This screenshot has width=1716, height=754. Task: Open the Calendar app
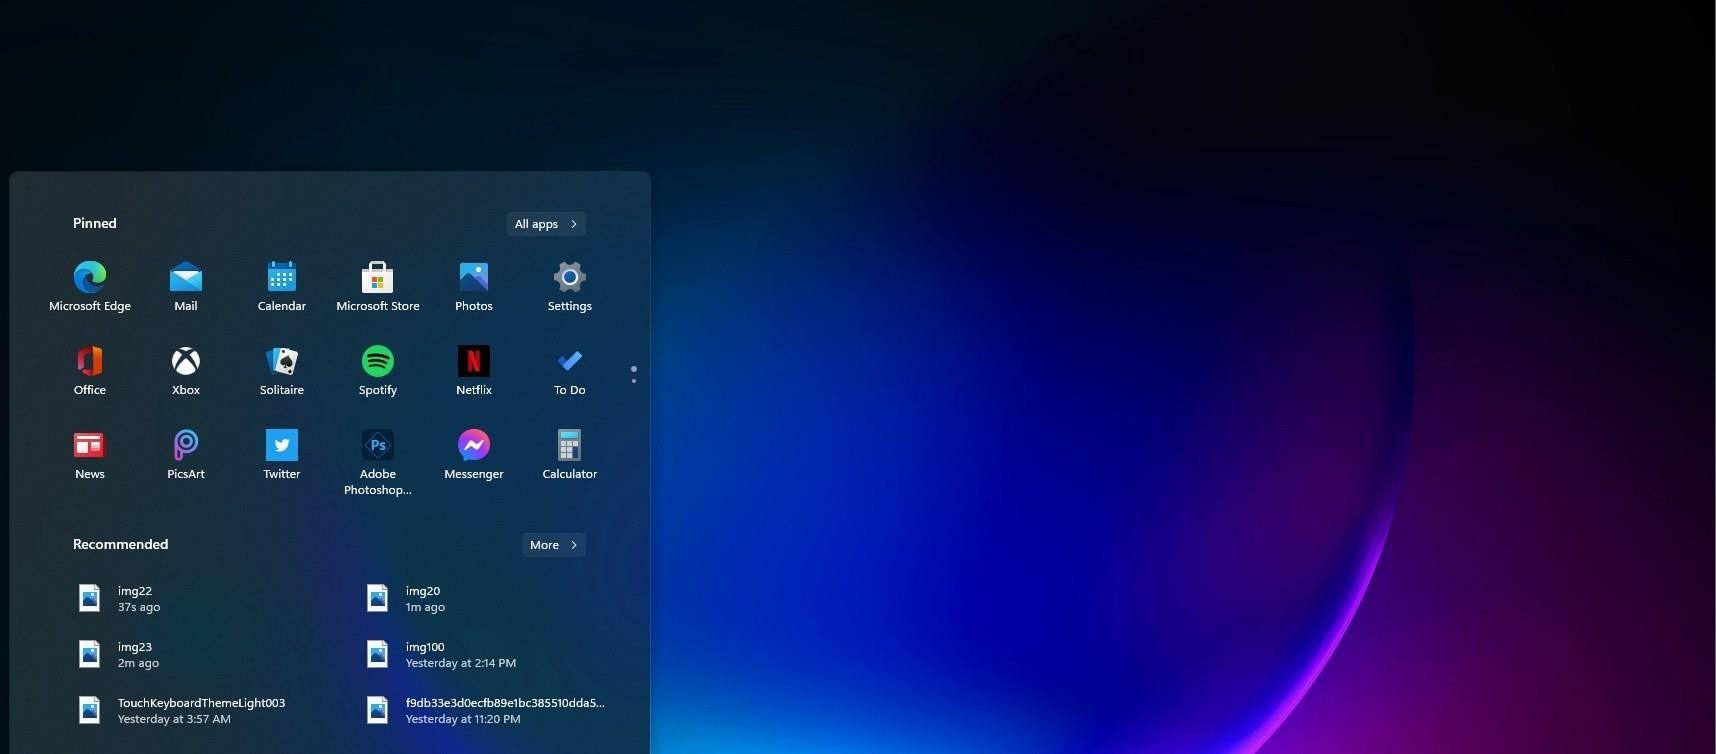[282, 286]
